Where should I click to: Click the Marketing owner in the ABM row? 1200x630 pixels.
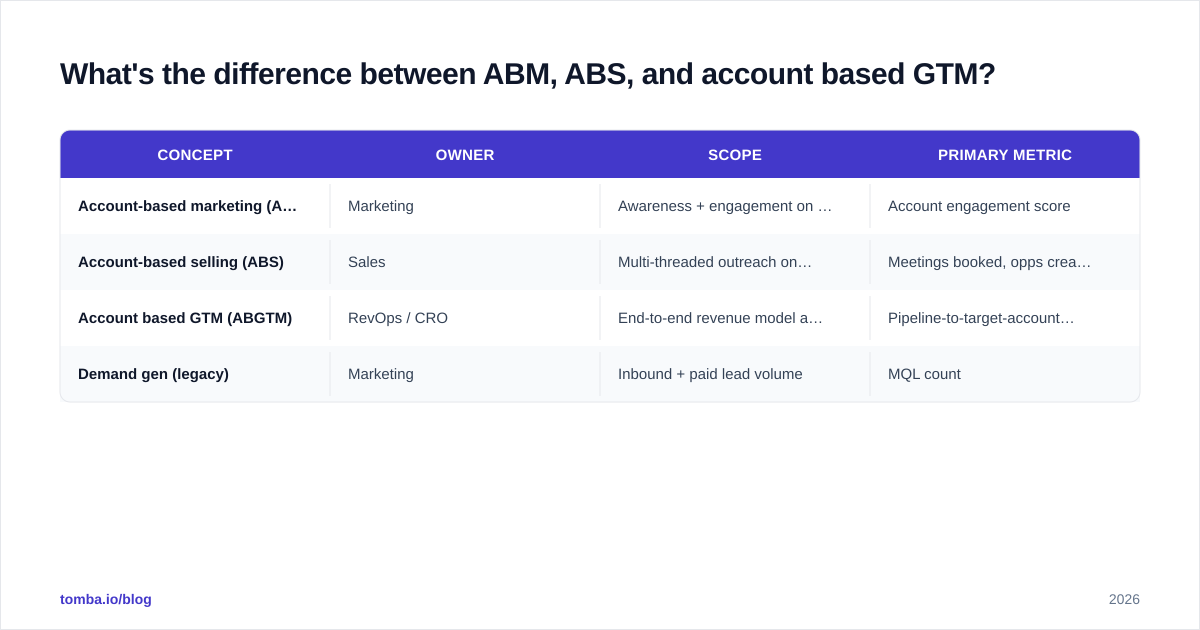(x=465, y=206)
